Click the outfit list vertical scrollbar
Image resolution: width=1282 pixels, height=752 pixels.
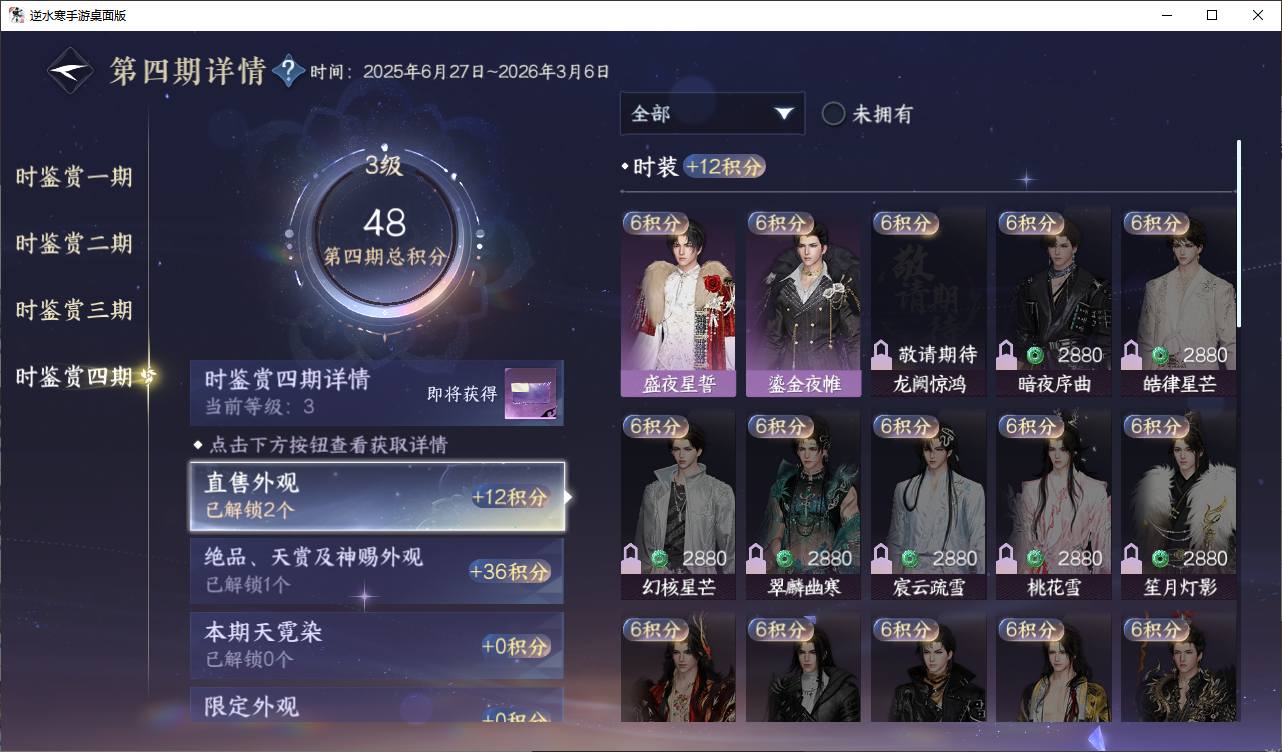tap(1239, 232)
